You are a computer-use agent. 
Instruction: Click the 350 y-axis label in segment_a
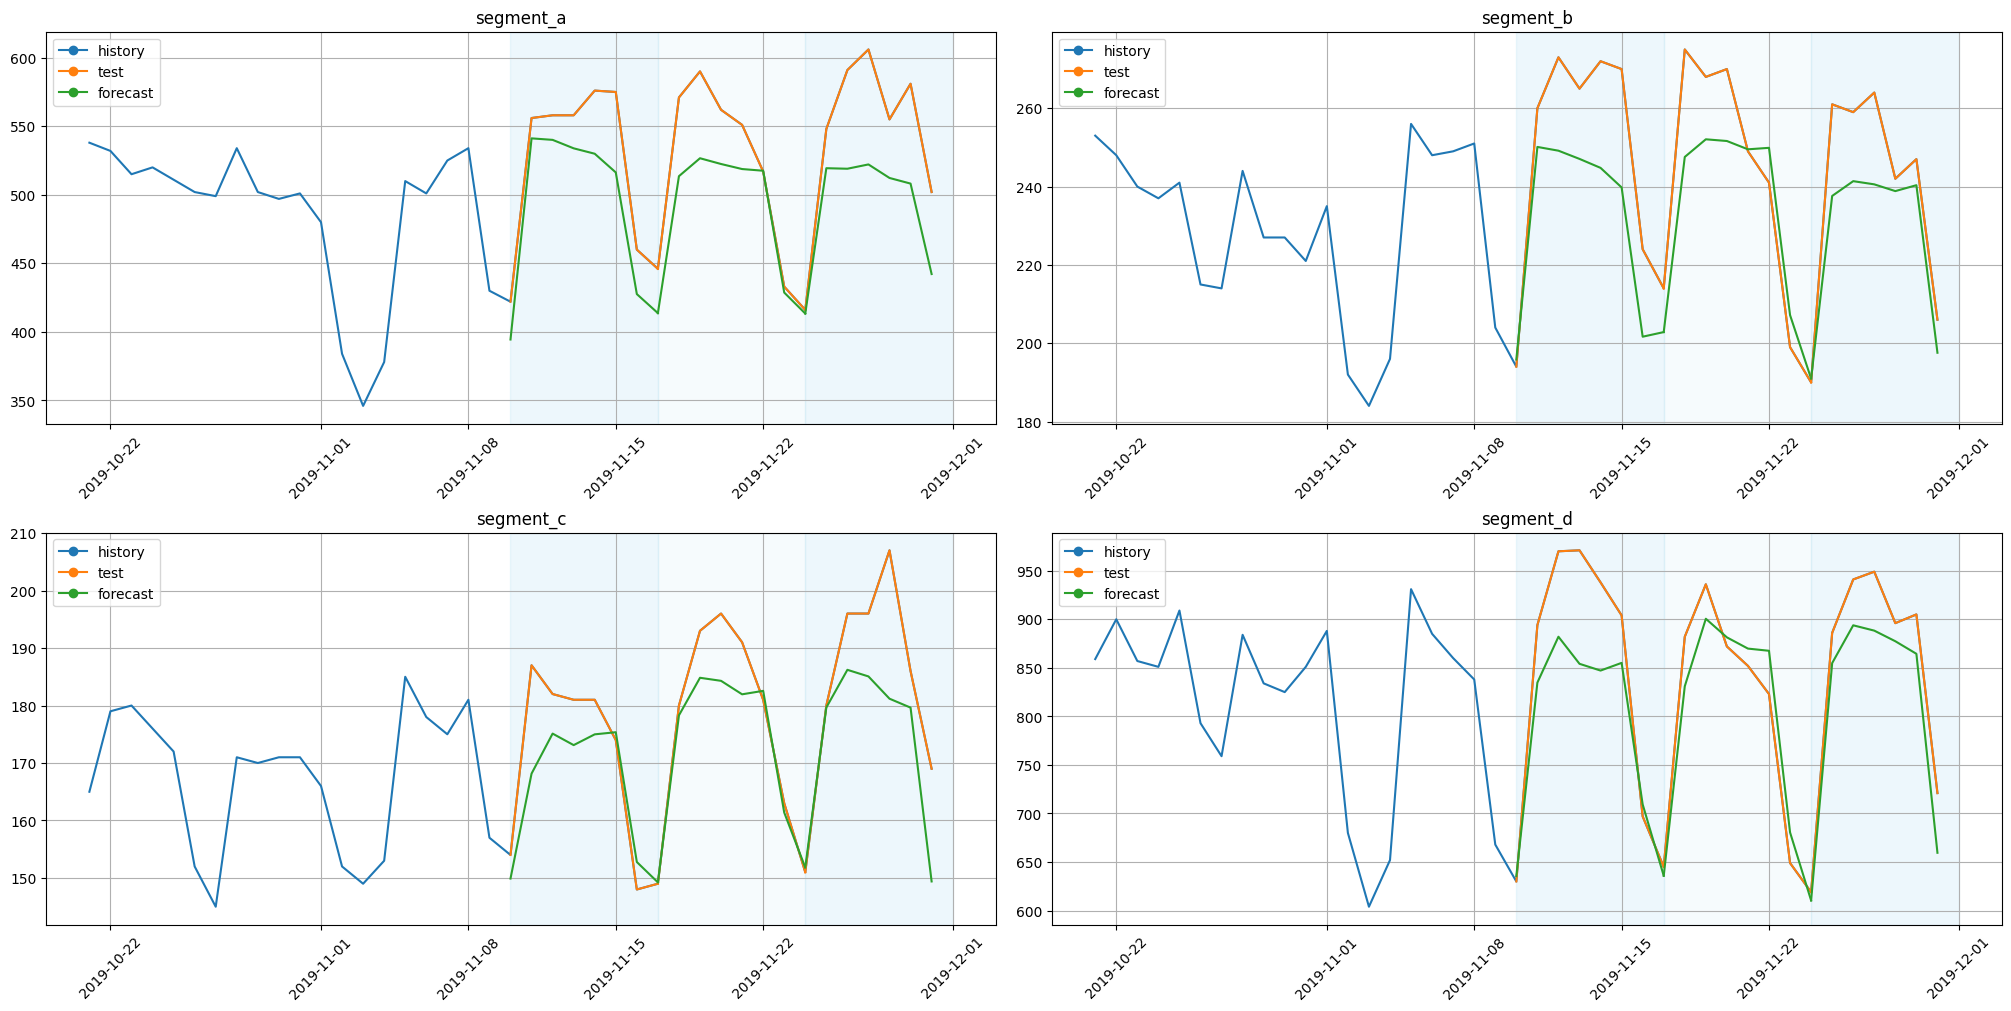[26, 402]
